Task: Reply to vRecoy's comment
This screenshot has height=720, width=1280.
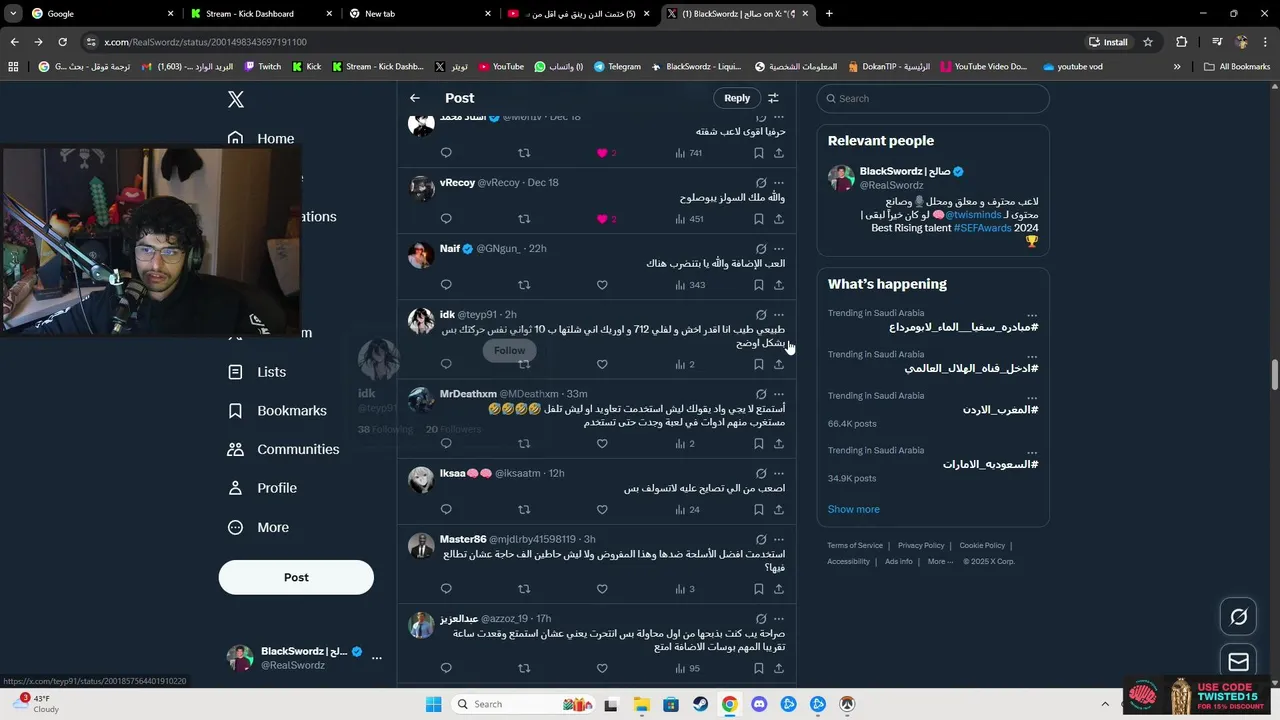Action: [446, 219]
